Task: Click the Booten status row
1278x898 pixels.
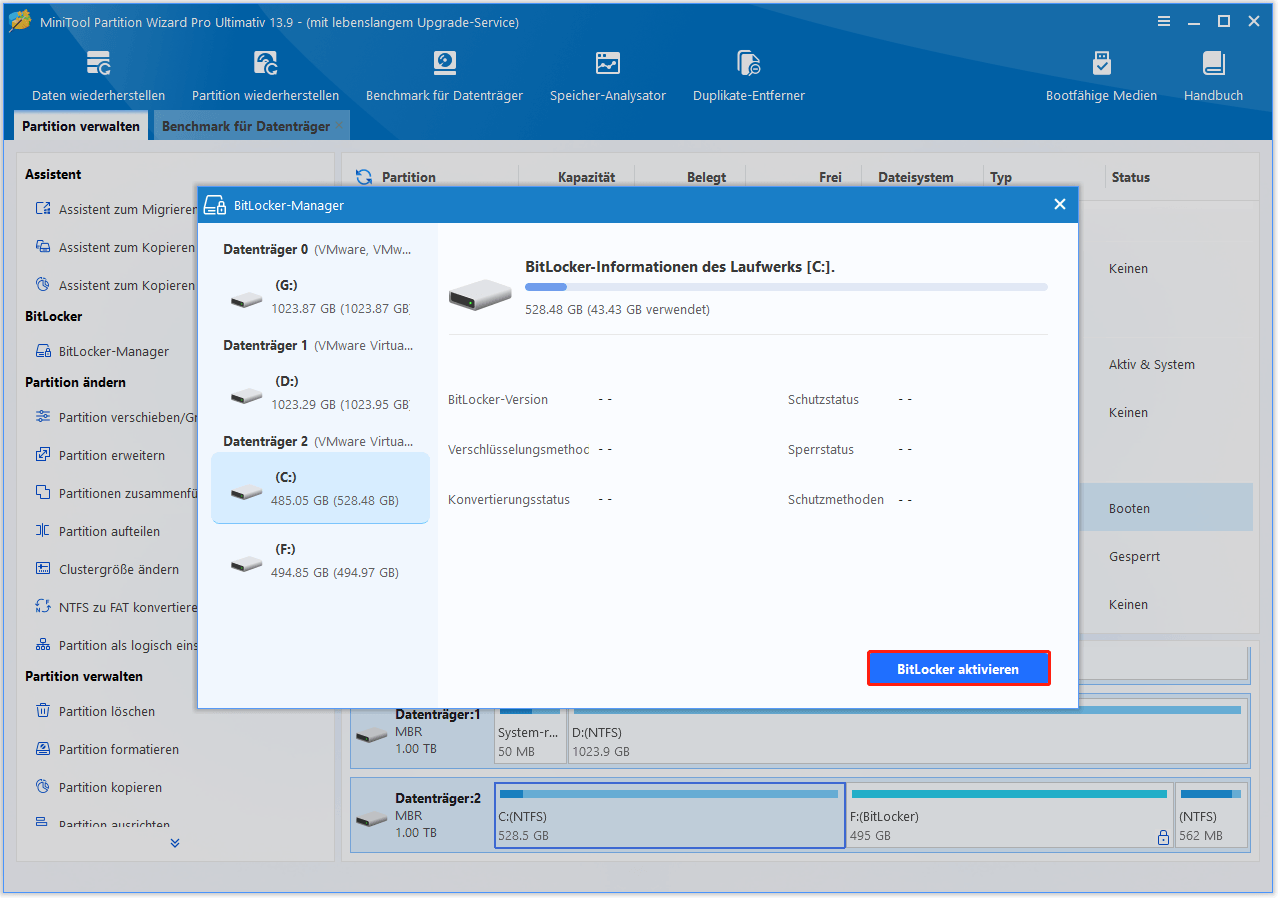Action: tap(1129, 508)
